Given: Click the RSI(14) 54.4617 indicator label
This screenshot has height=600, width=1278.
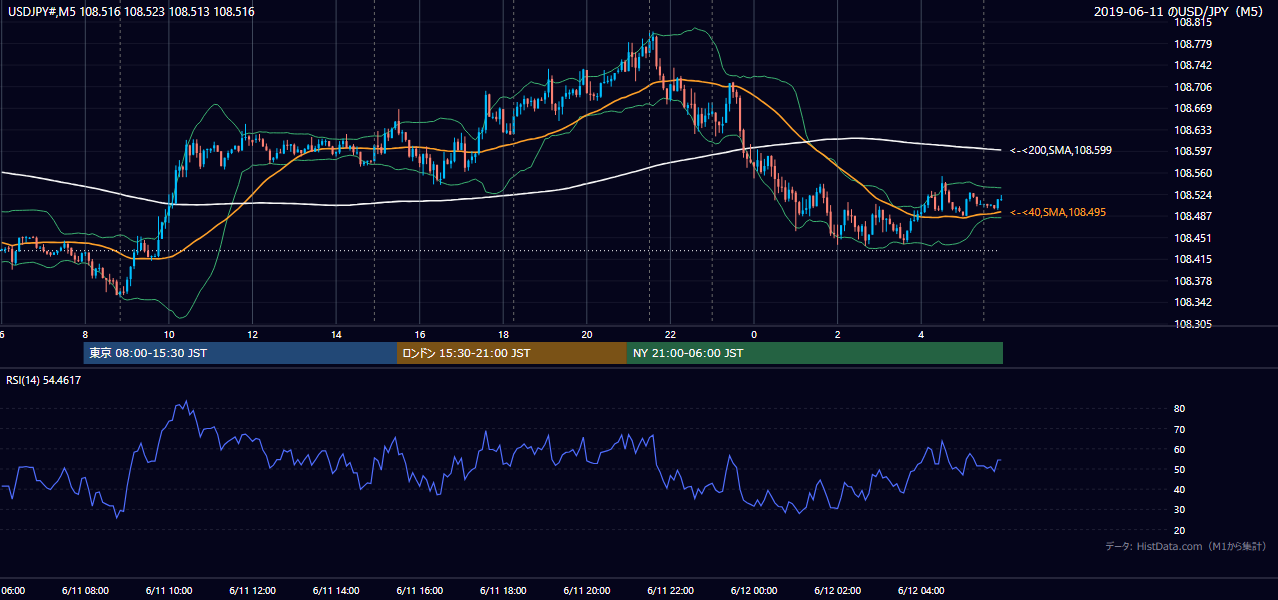Looking at the screenshot, I should 44,380.
